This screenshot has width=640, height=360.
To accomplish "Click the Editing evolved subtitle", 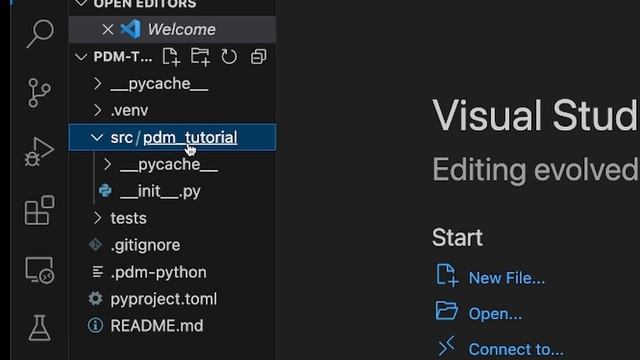I will tap(535, 170).
